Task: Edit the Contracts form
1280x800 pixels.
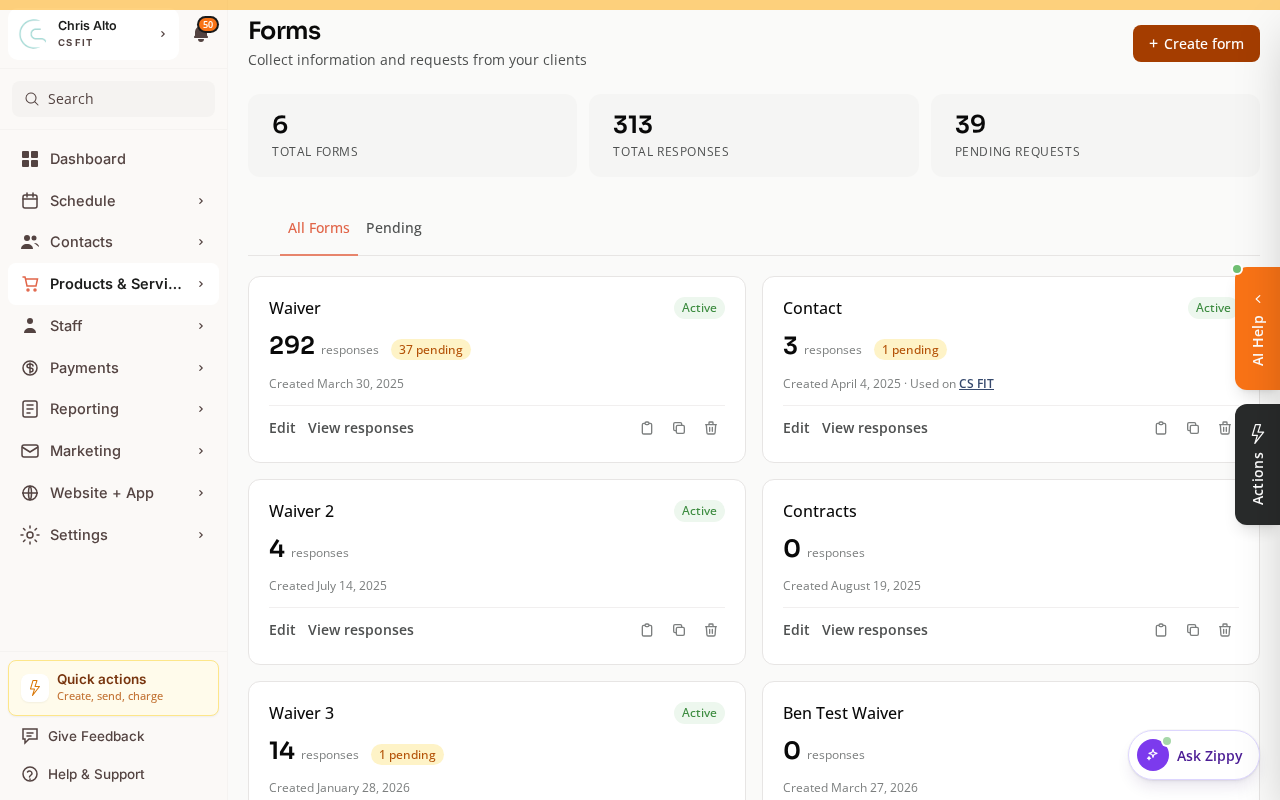Action: 796,630
